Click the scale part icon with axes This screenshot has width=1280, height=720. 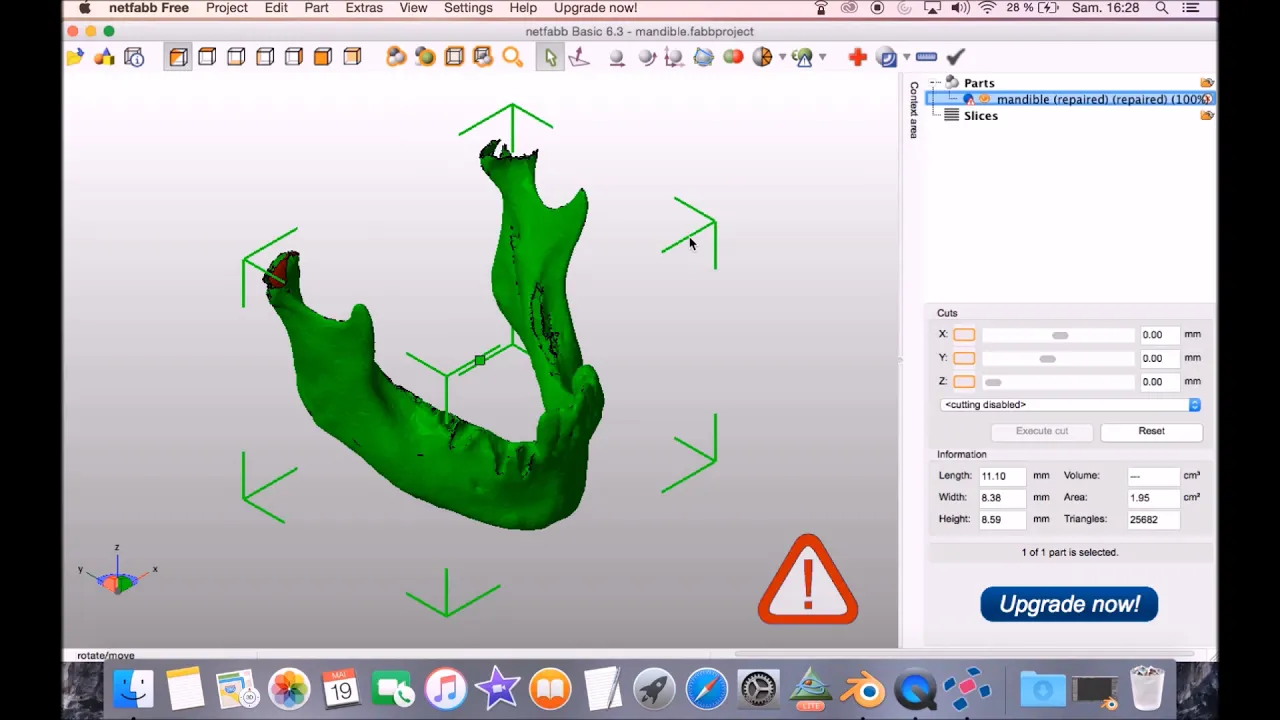pyautogui.click(x=674, y=57)
